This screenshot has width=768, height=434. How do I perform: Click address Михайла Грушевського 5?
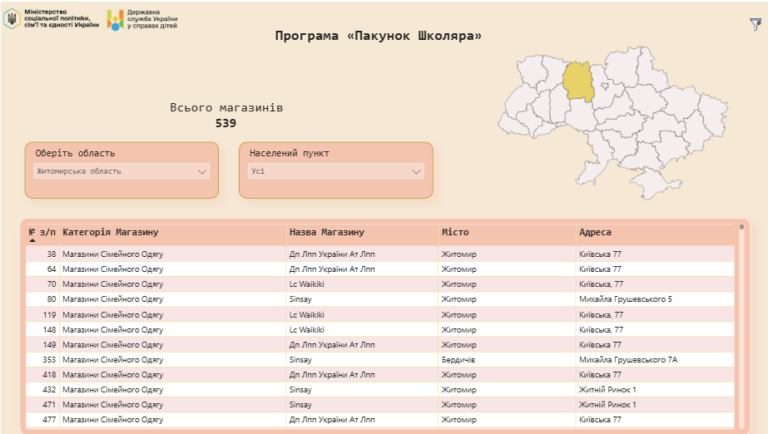point(625,299)
